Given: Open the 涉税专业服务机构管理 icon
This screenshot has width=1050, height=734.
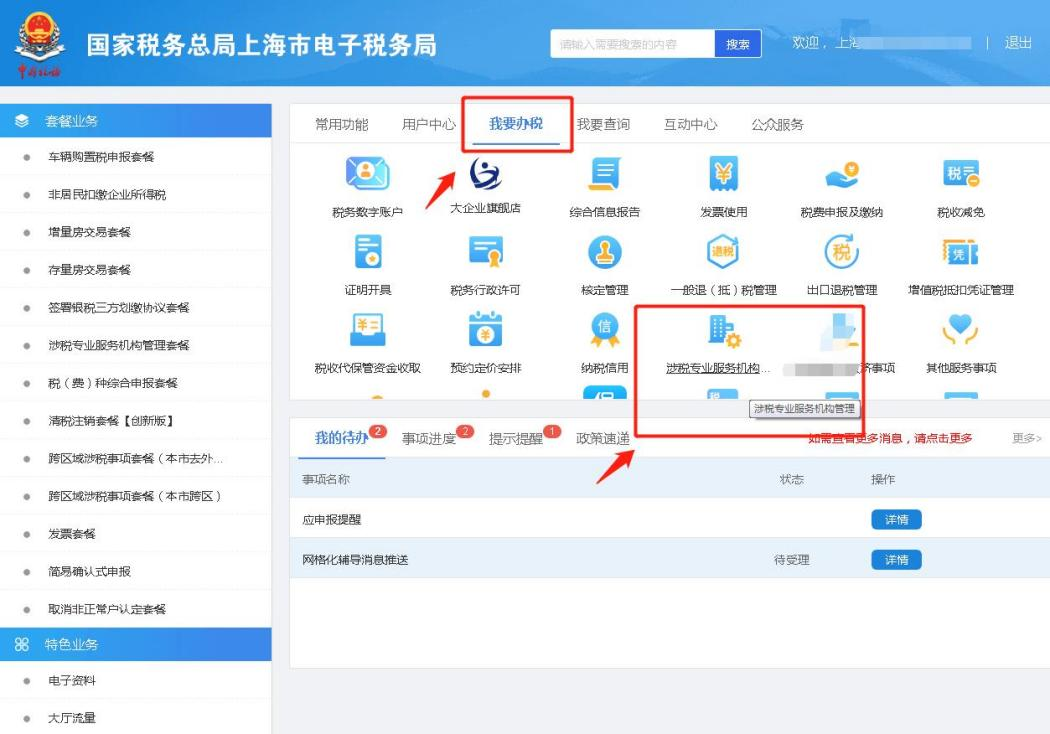Looking at the screenshot, I should pos(723,330).
